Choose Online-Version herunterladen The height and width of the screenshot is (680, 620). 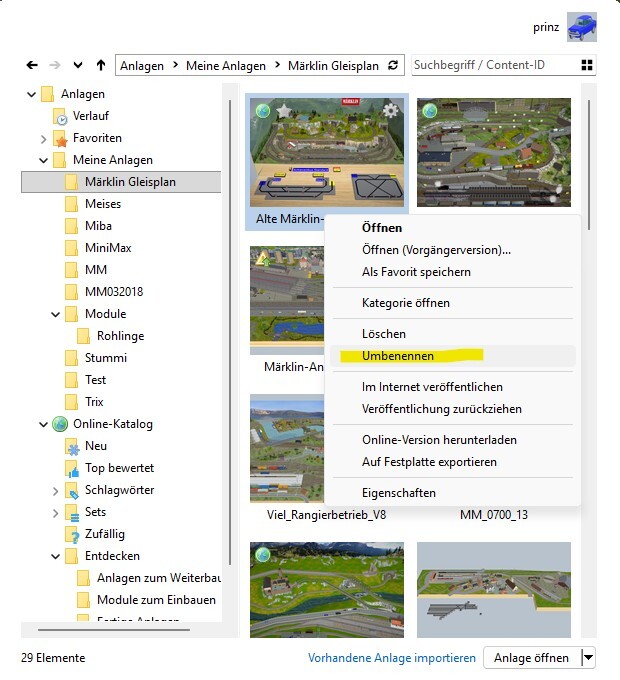[453, 440]
